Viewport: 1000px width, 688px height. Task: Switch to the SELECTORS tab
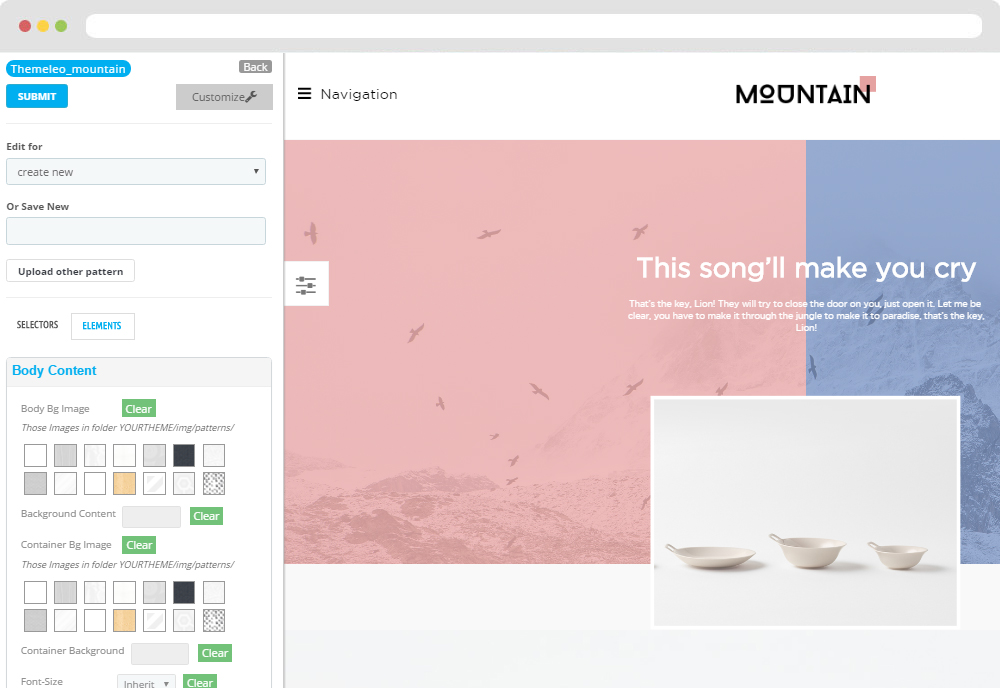point(37,325)
